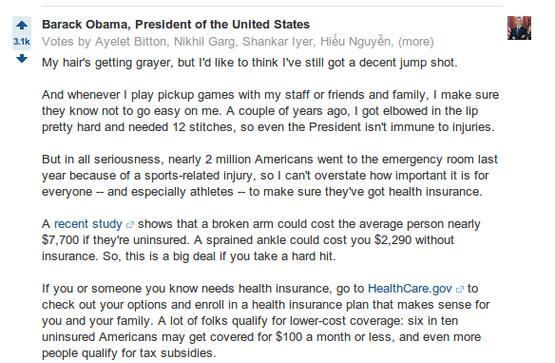The image size is (555, 363).
Task: Open the author's profile photo thumbnail
Action: click(519, 28)
